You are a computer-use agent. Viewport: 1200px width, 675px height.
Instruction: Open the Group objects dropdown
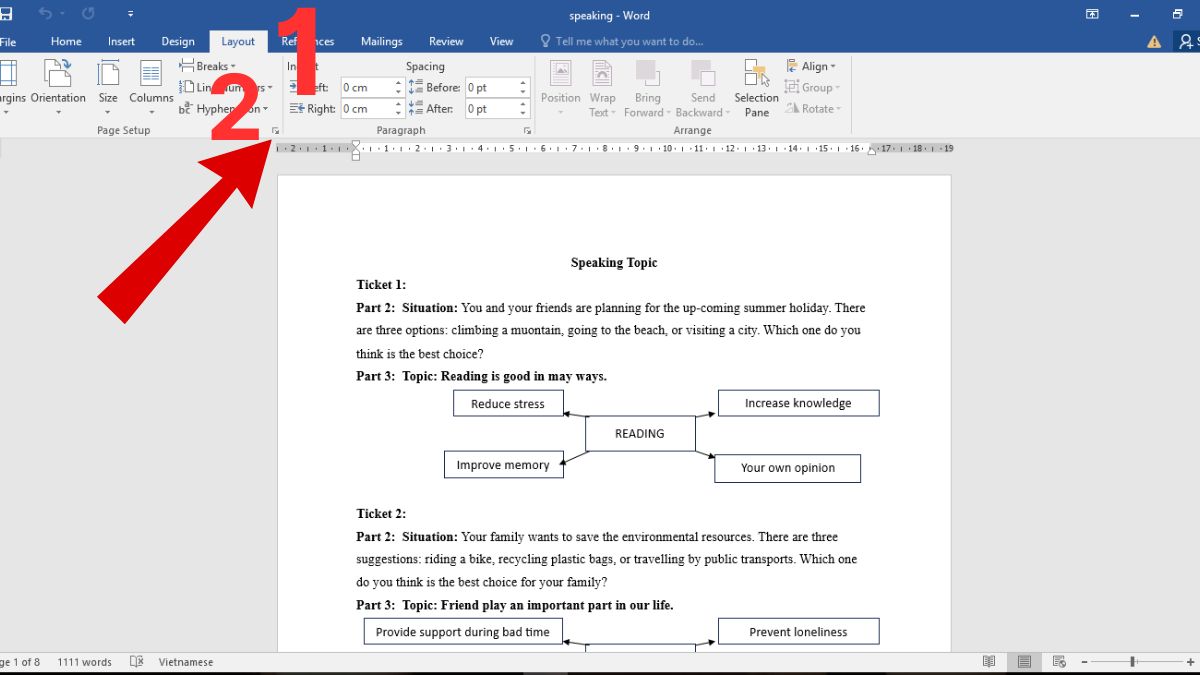point(811,87)
